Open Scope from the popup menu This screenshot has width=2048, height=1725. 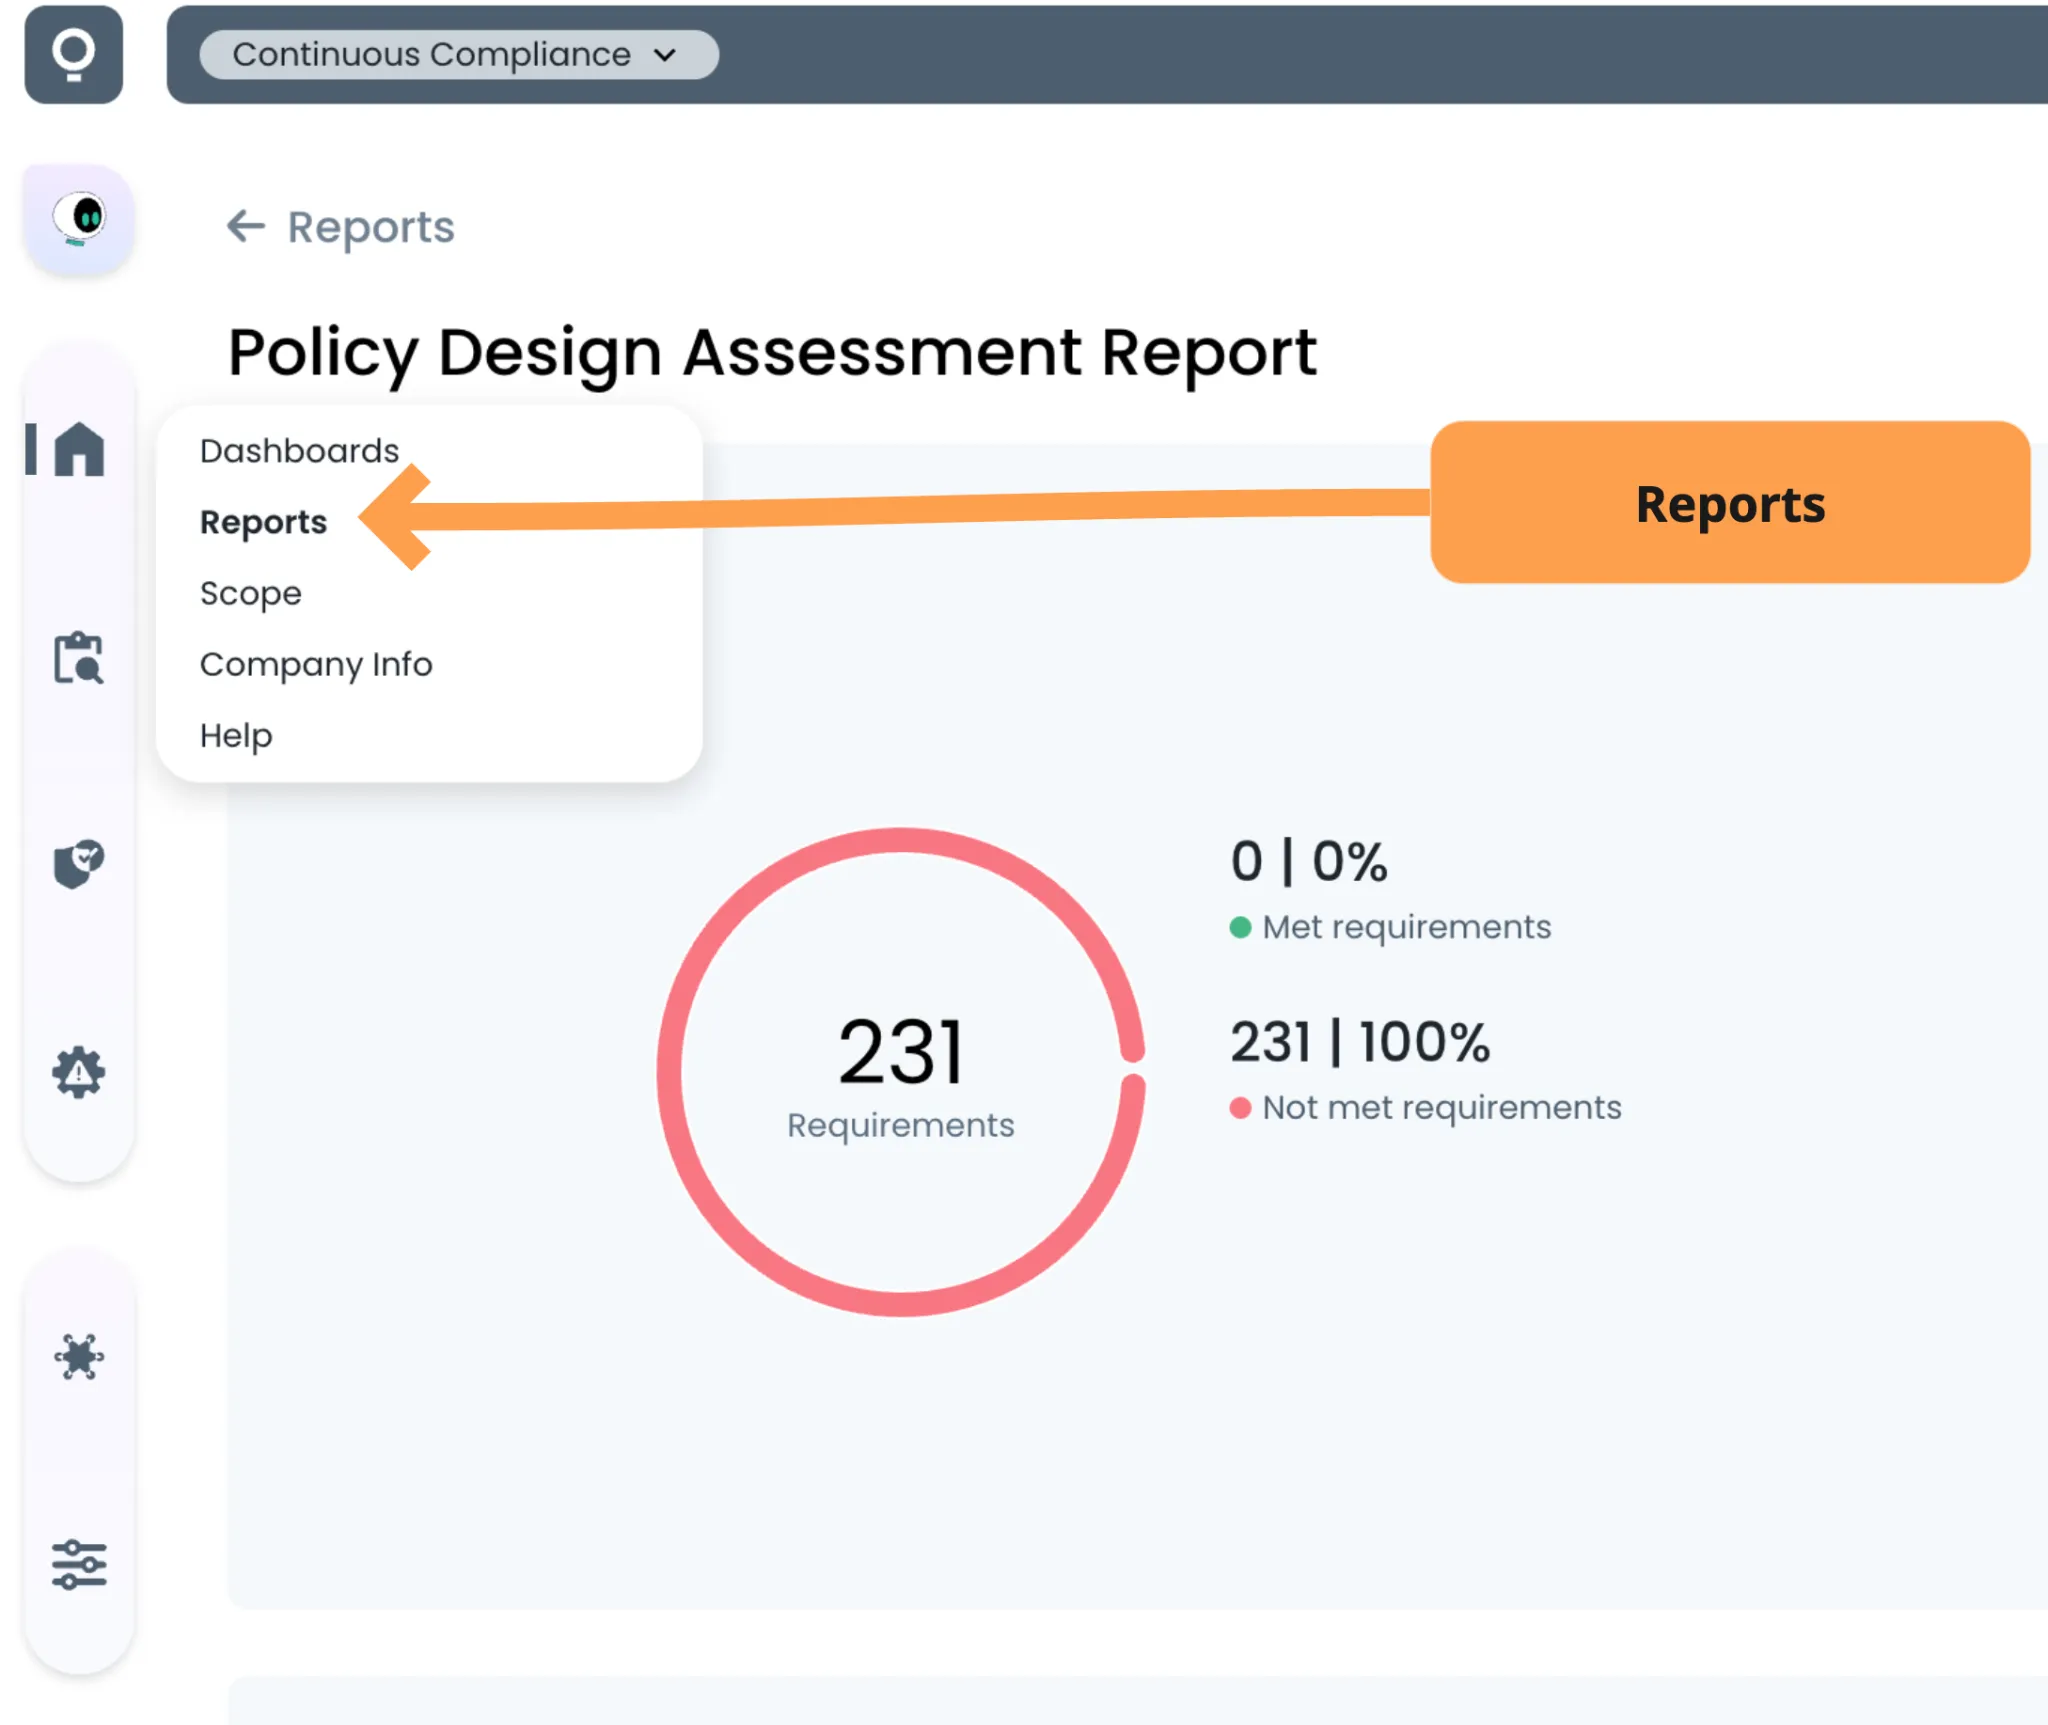[x=250, y=593]
